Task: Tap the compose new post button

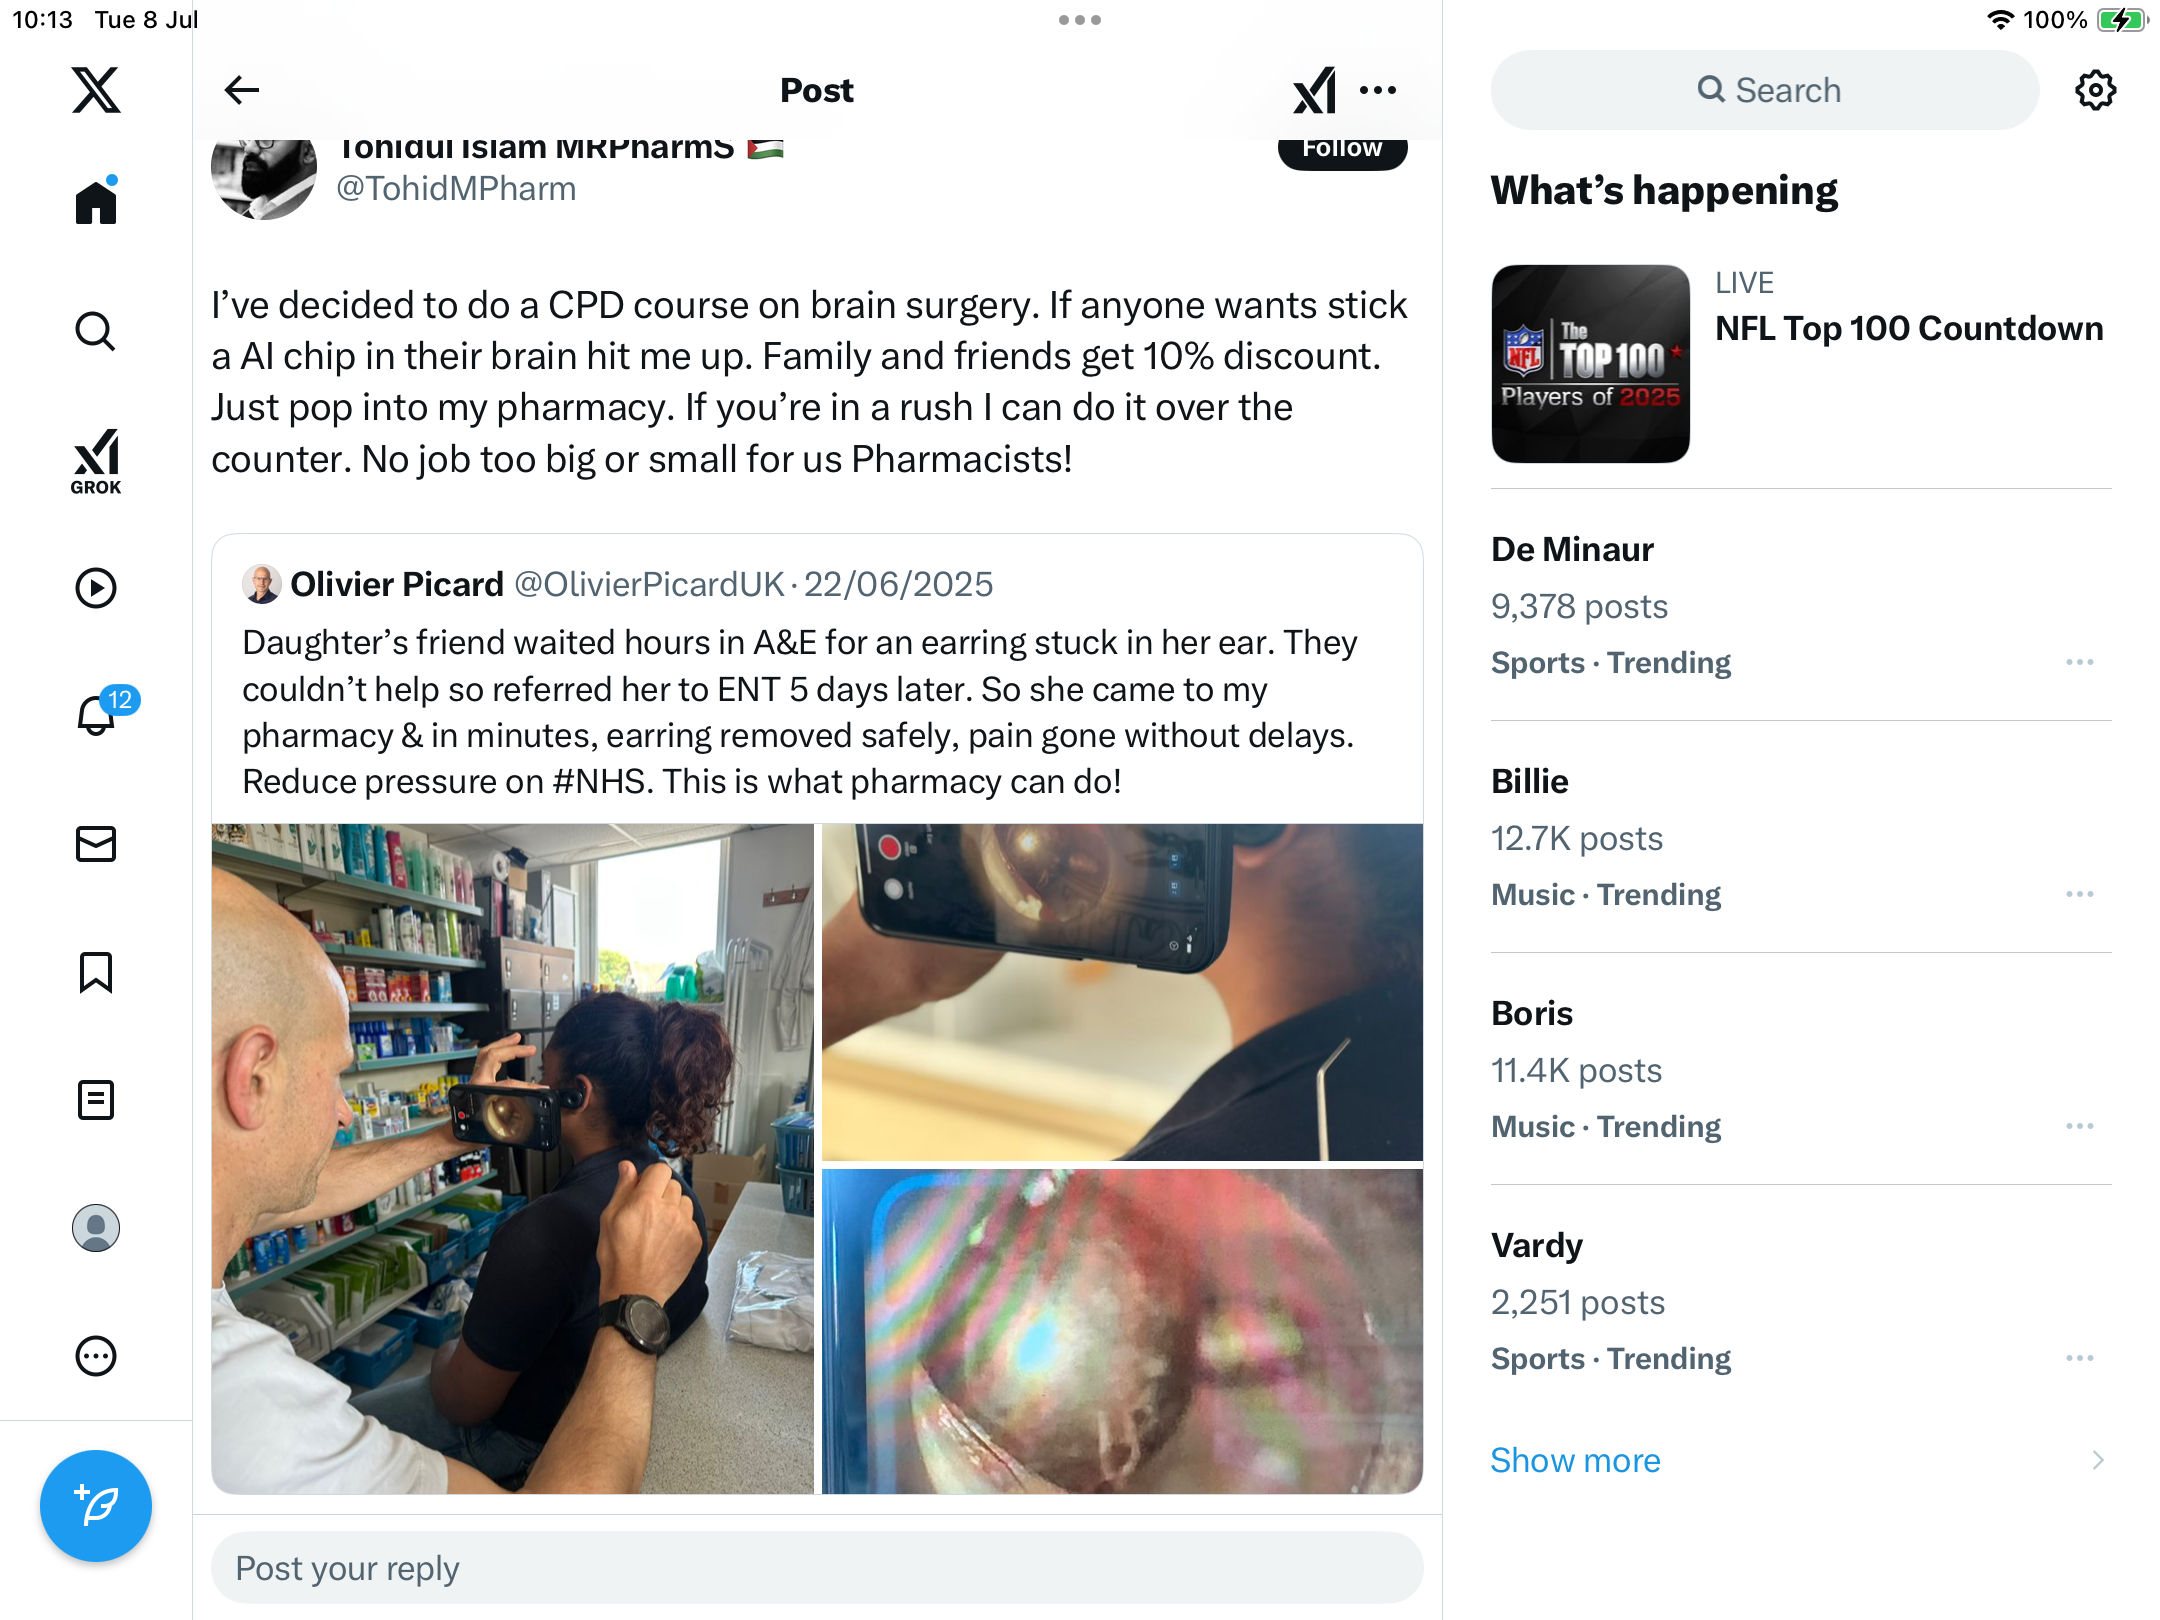Action: coord(96,1505)
